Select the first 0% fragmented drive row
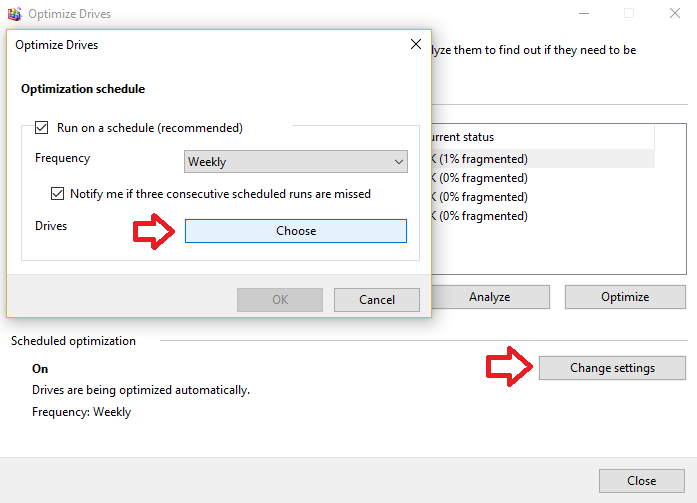The image size is (697, 503). 543,178
